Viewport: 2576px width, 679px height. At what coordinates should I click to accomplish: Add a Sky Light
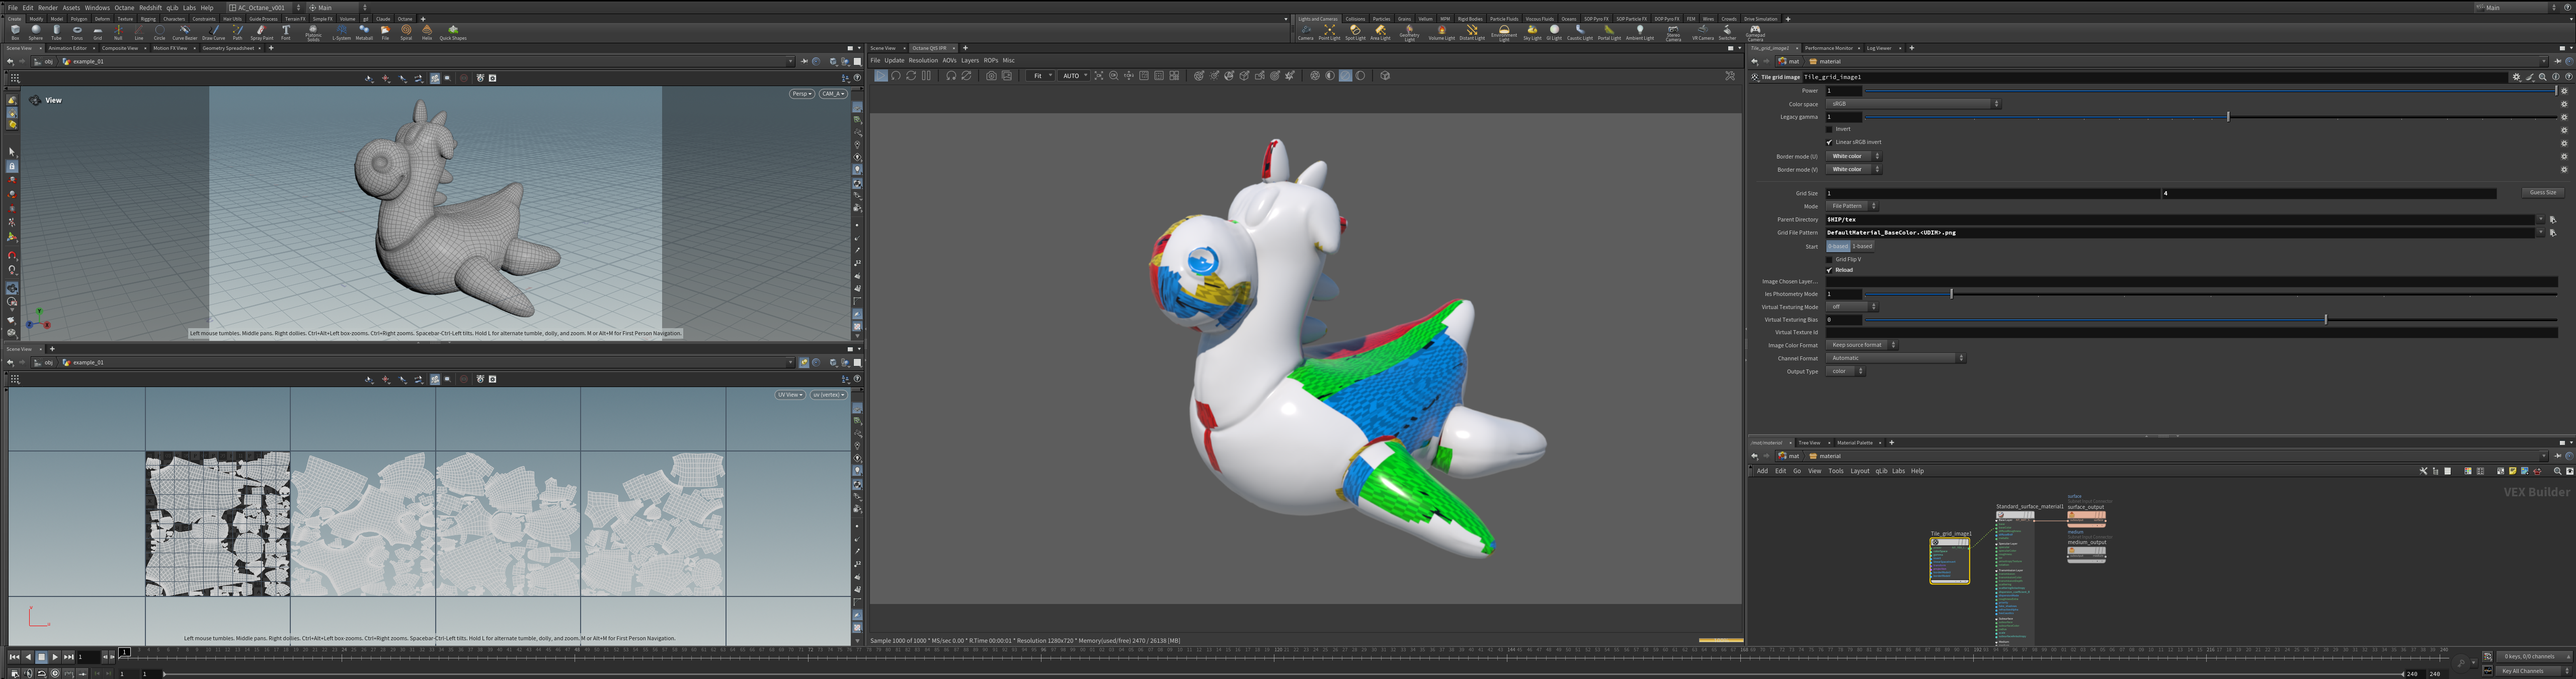pyautogui.click(x=1532, y=33)
